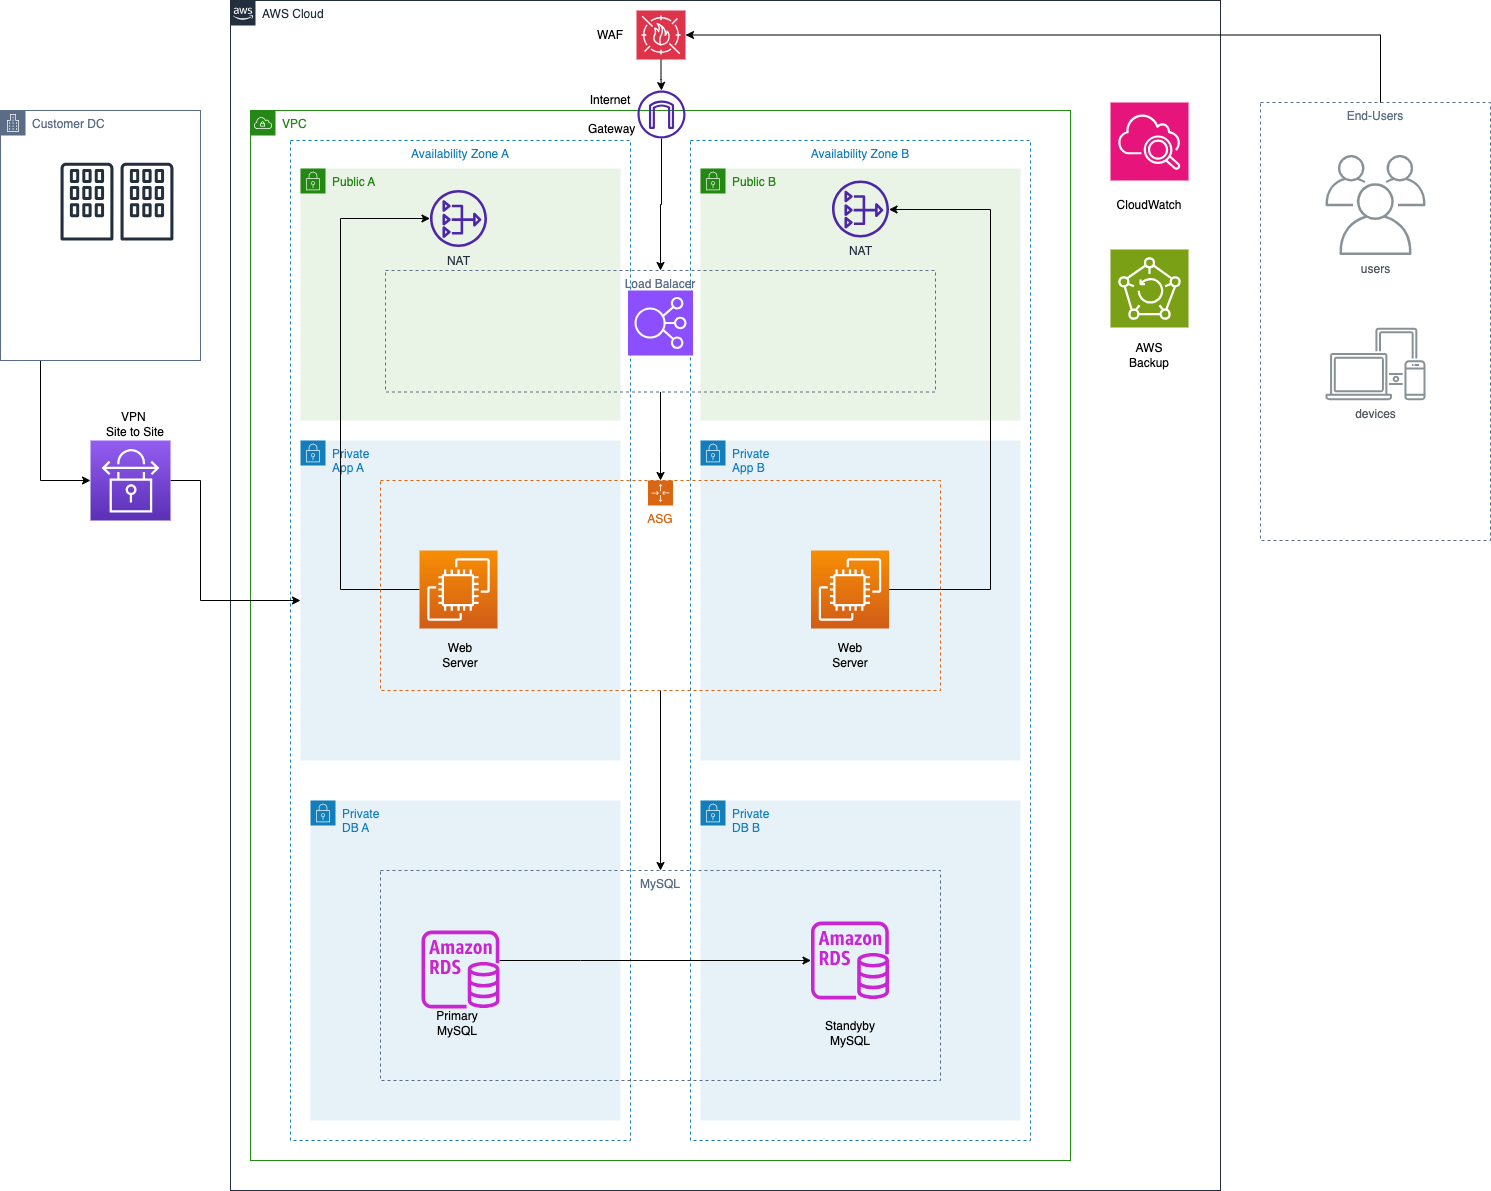Click the Private App A lock icon
Image resolution: width=1491 pixels, height=1191 pixels.
pos(313,453)
